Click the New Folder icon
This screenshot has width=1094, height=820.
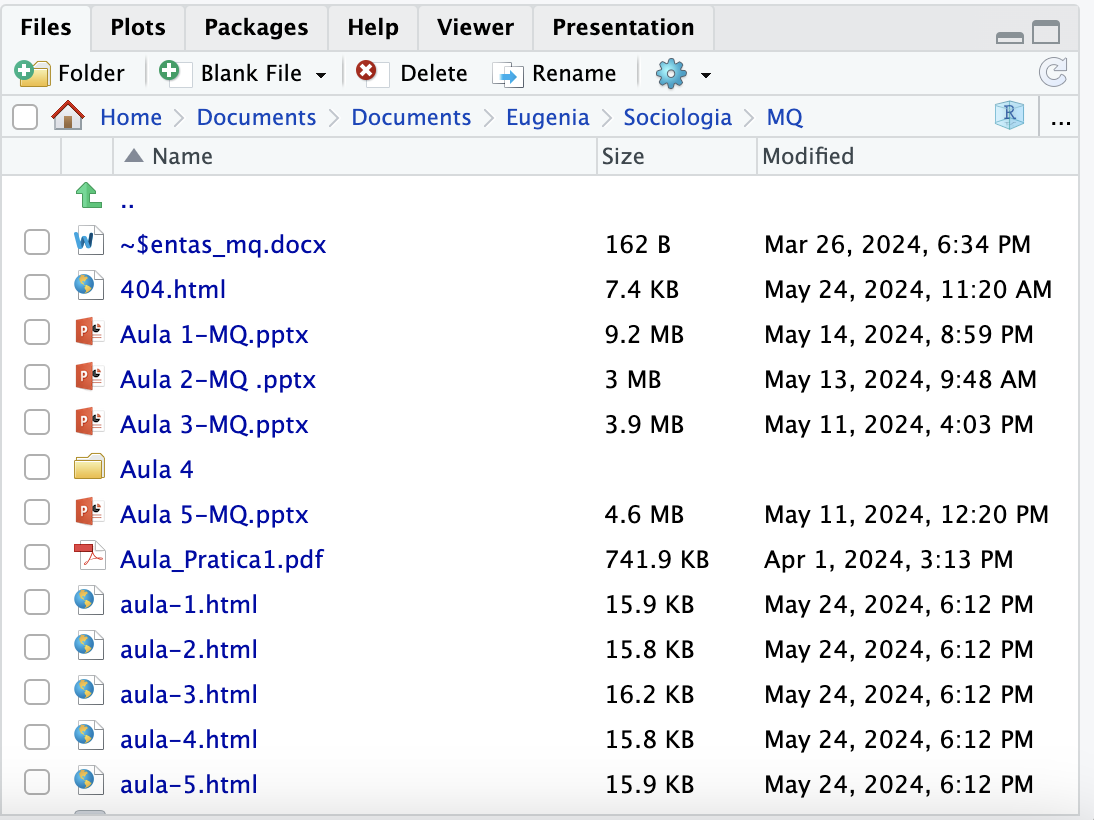[33, 73]
